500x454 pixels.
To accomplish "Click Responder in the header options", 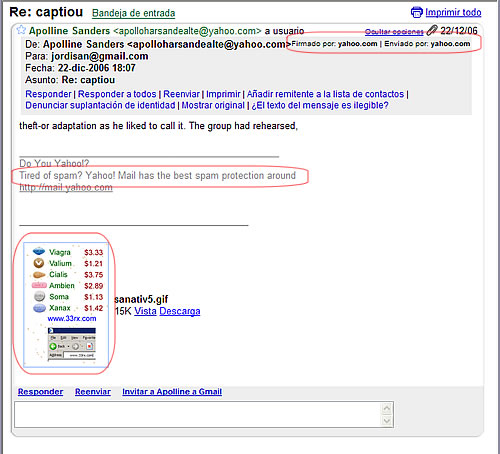I will [48, 94].
